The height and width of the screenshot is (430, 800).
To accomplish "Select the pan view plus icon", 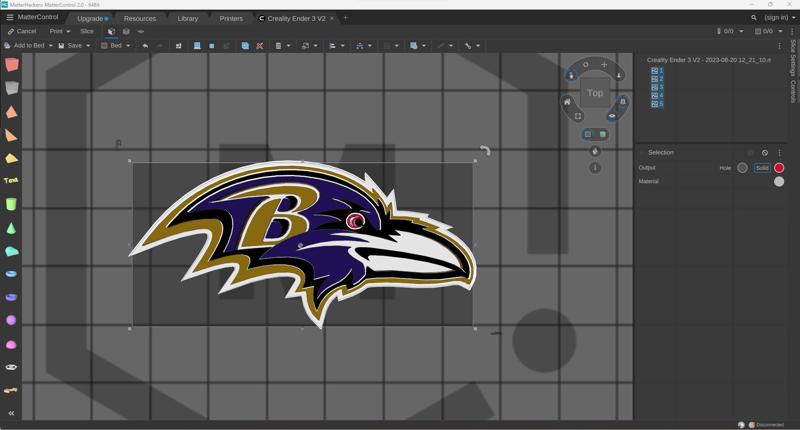I will coord(604,64).
